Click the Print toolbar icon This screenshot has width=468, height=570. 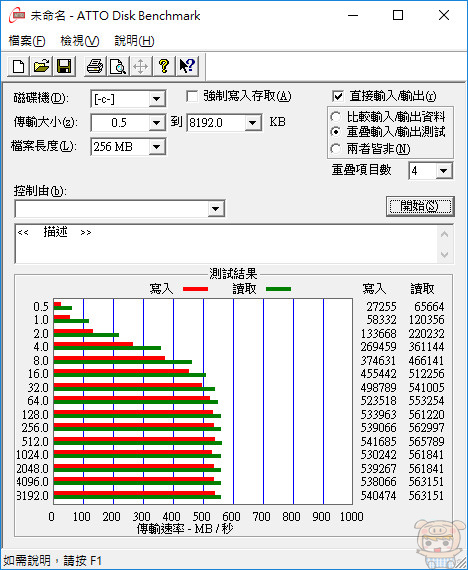(x=95, y=67)
